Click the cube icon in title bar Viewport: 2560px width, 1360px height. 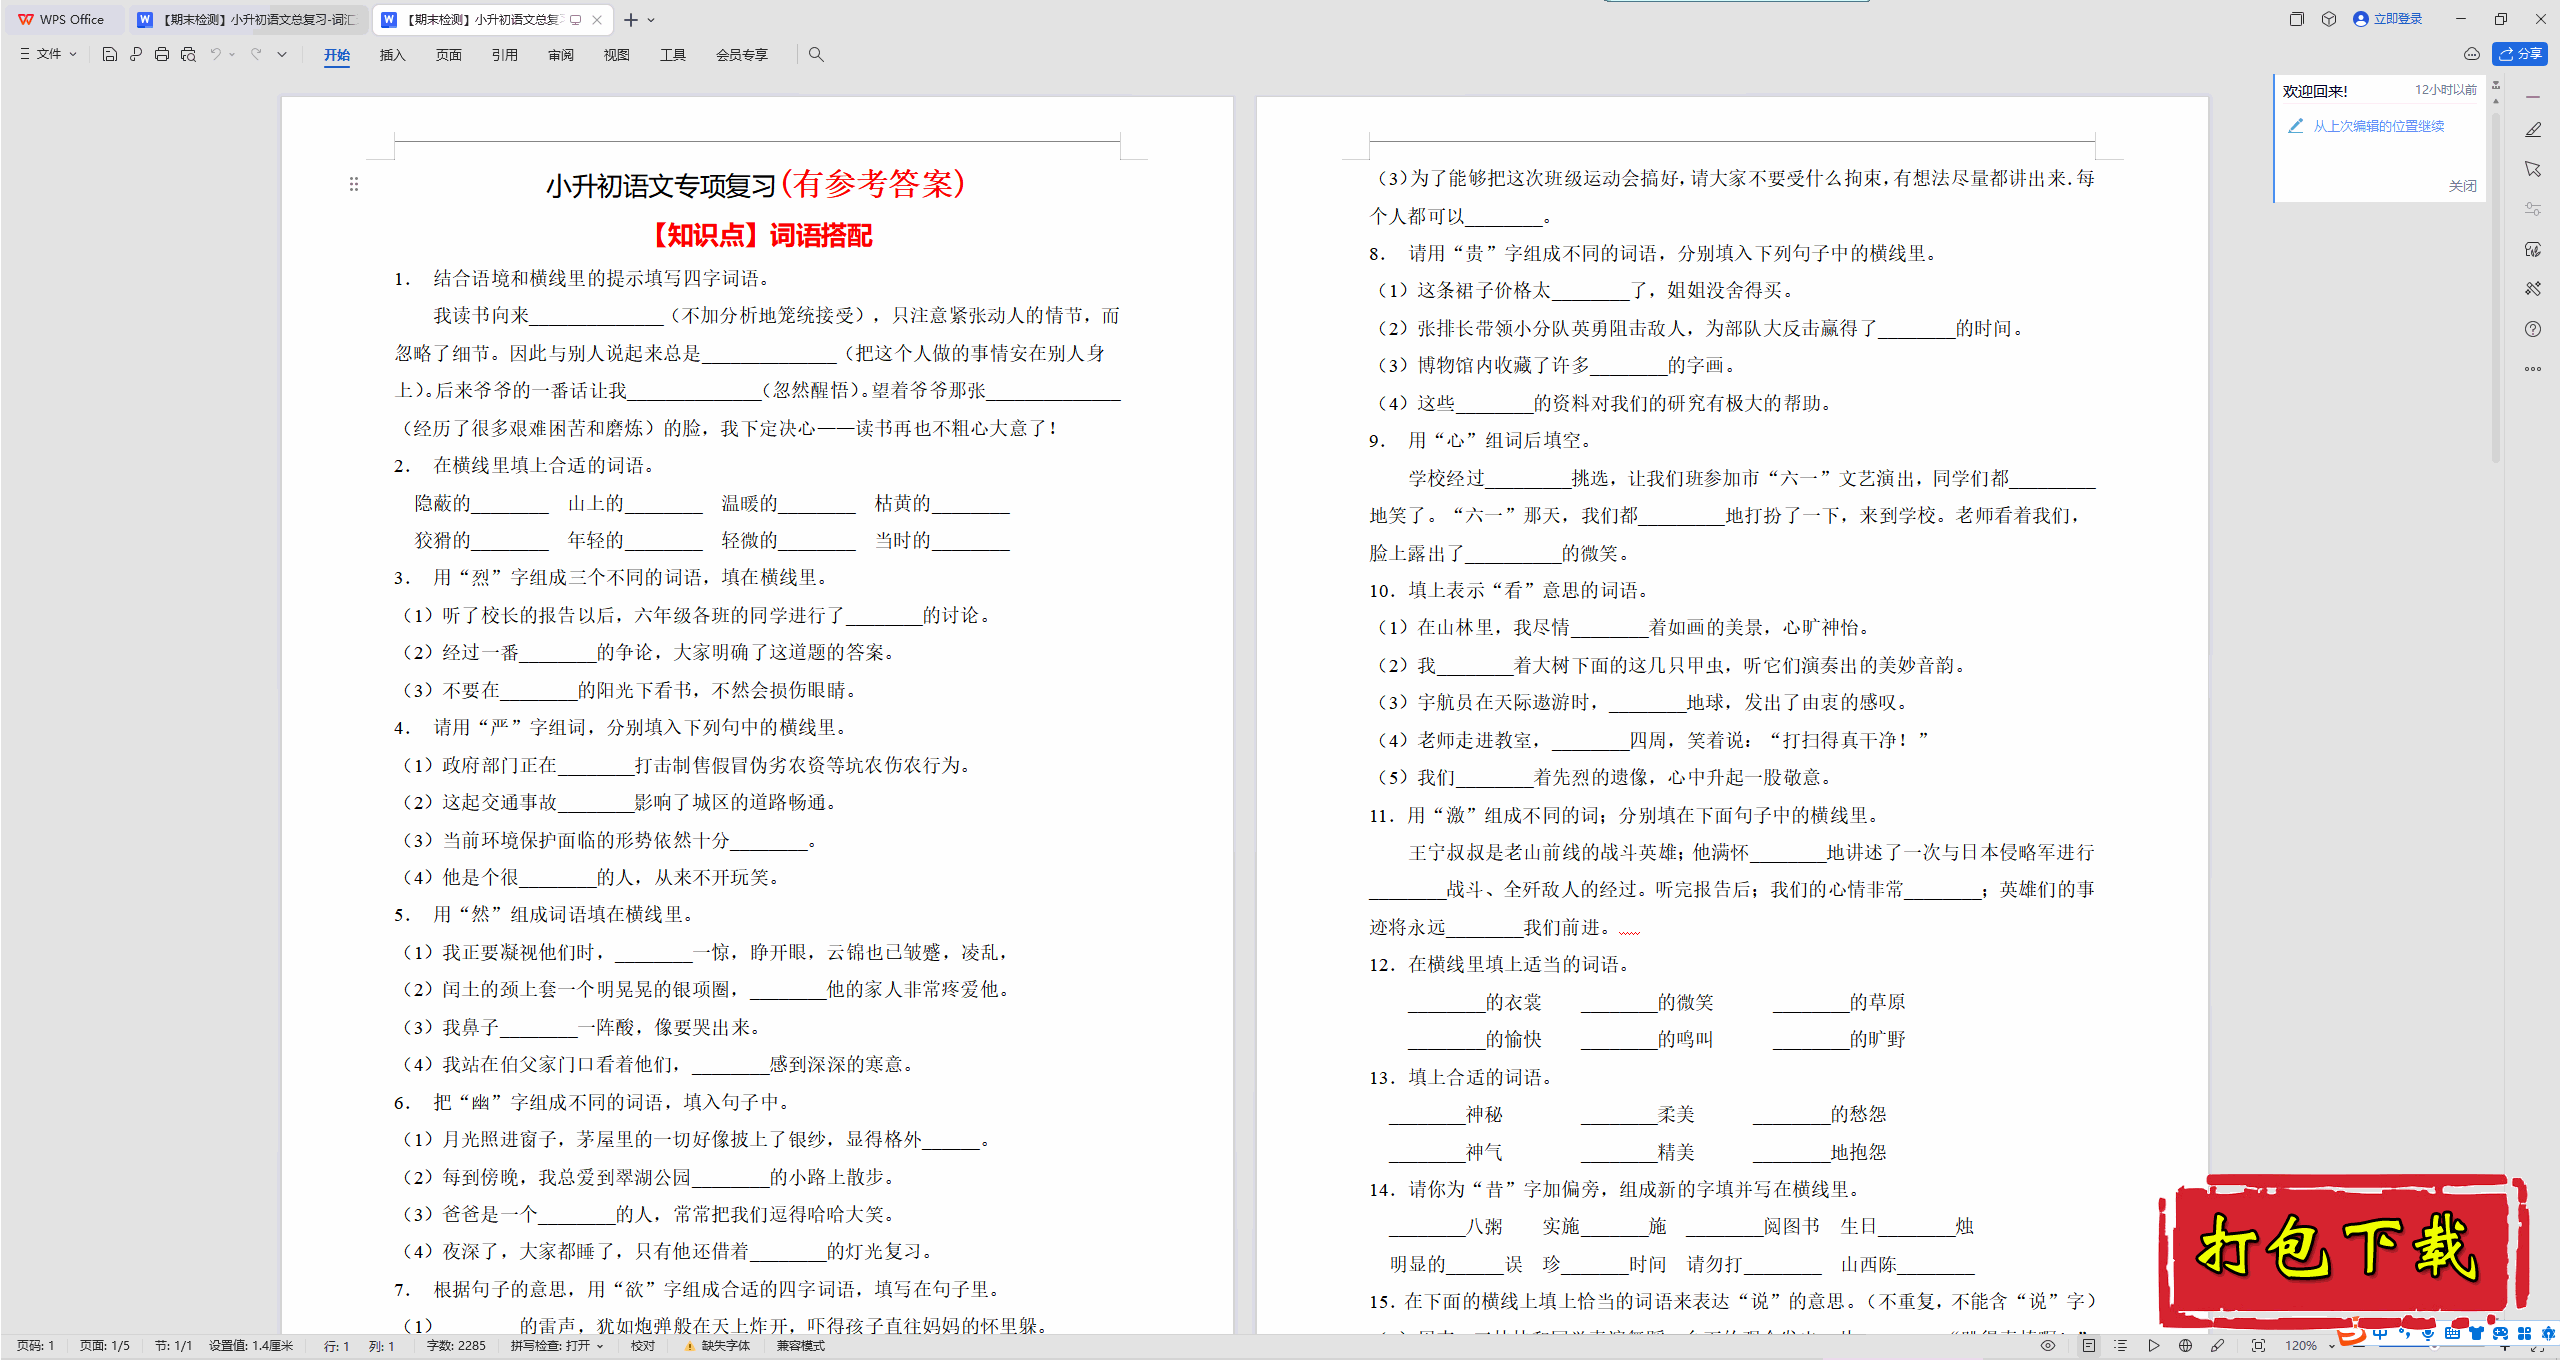point(2329,19)
